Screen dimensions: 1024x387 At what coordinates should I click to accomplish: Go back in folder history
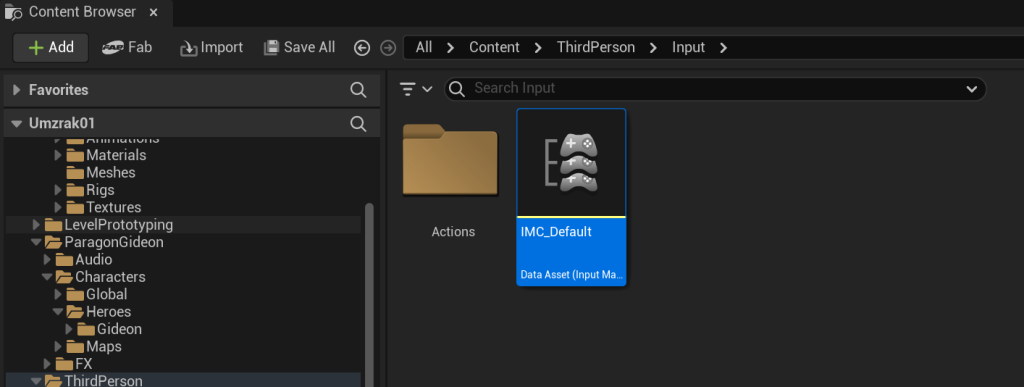point(362,48)
